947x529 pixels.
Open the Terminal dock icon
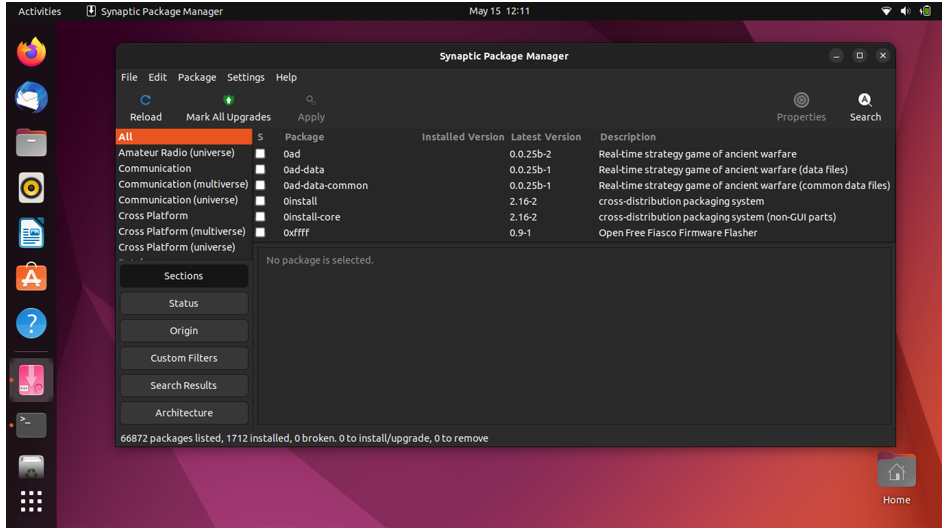[31, 425]
